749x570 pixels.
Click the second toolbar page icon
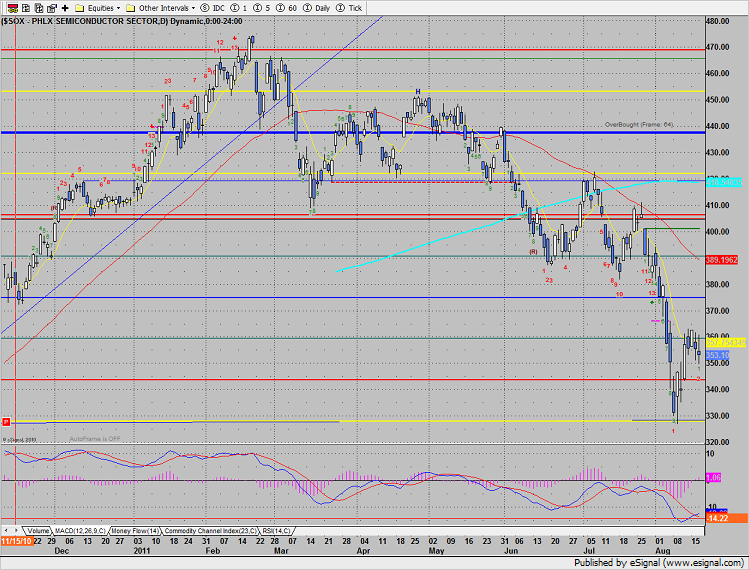tap(26, 8)
